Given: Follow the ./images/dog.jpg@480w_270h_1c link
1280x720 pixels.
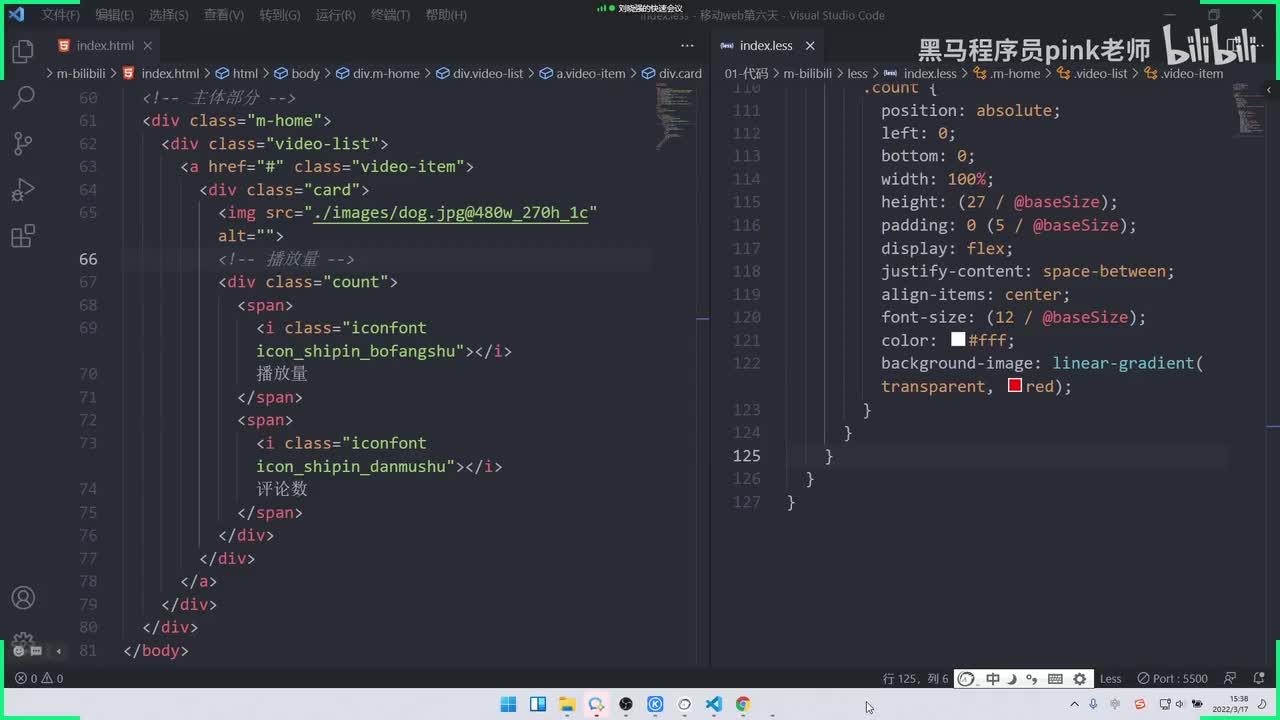Looking at the screenshot, I should (x=451, y=213).
